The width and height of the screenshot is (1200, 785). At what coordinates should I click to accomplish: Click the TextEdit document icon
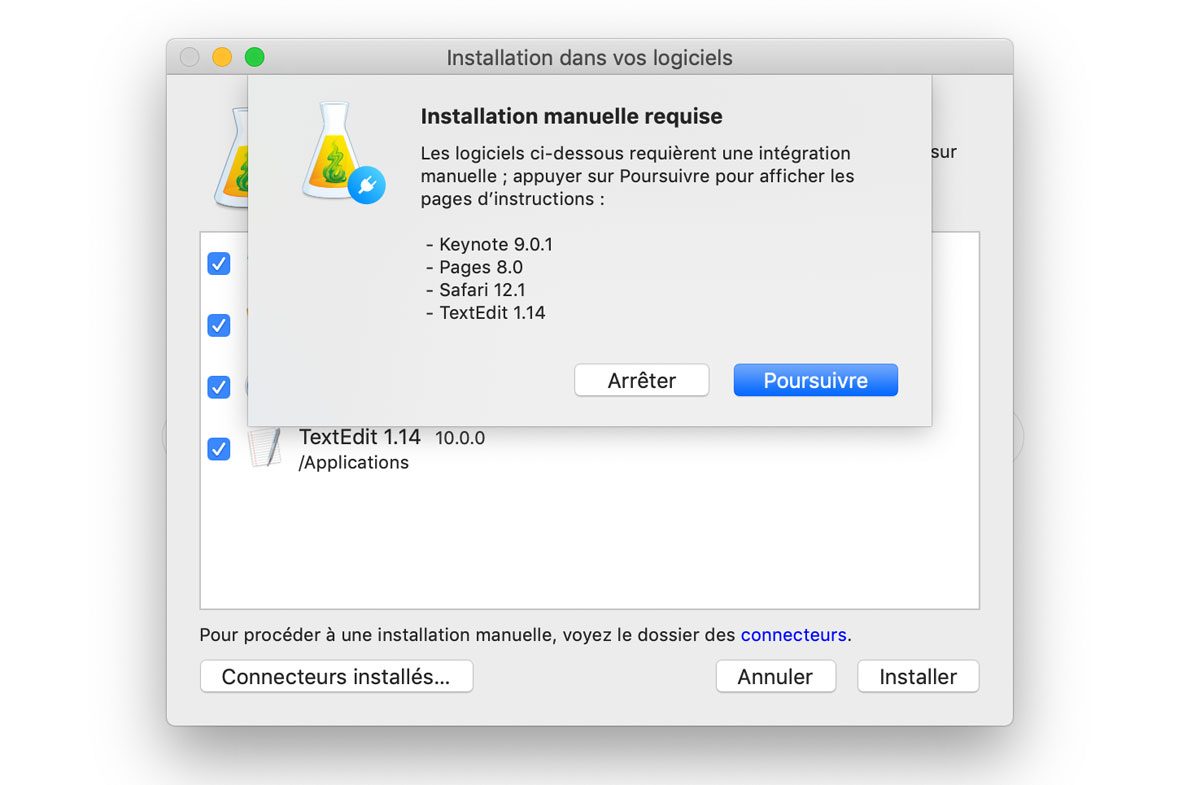point(265,448)
